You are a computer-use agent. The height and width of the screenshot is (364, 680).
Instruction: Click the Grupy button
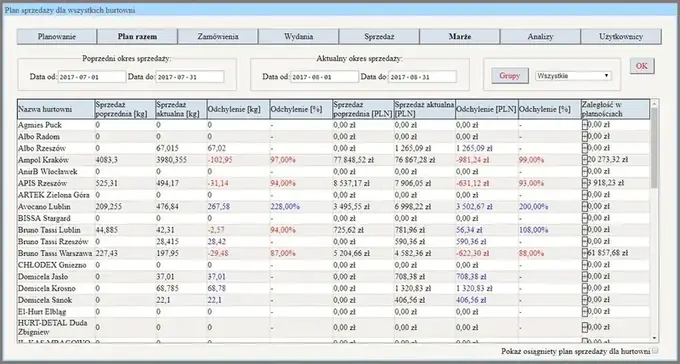pyautogui.click(x=510, y=75)
